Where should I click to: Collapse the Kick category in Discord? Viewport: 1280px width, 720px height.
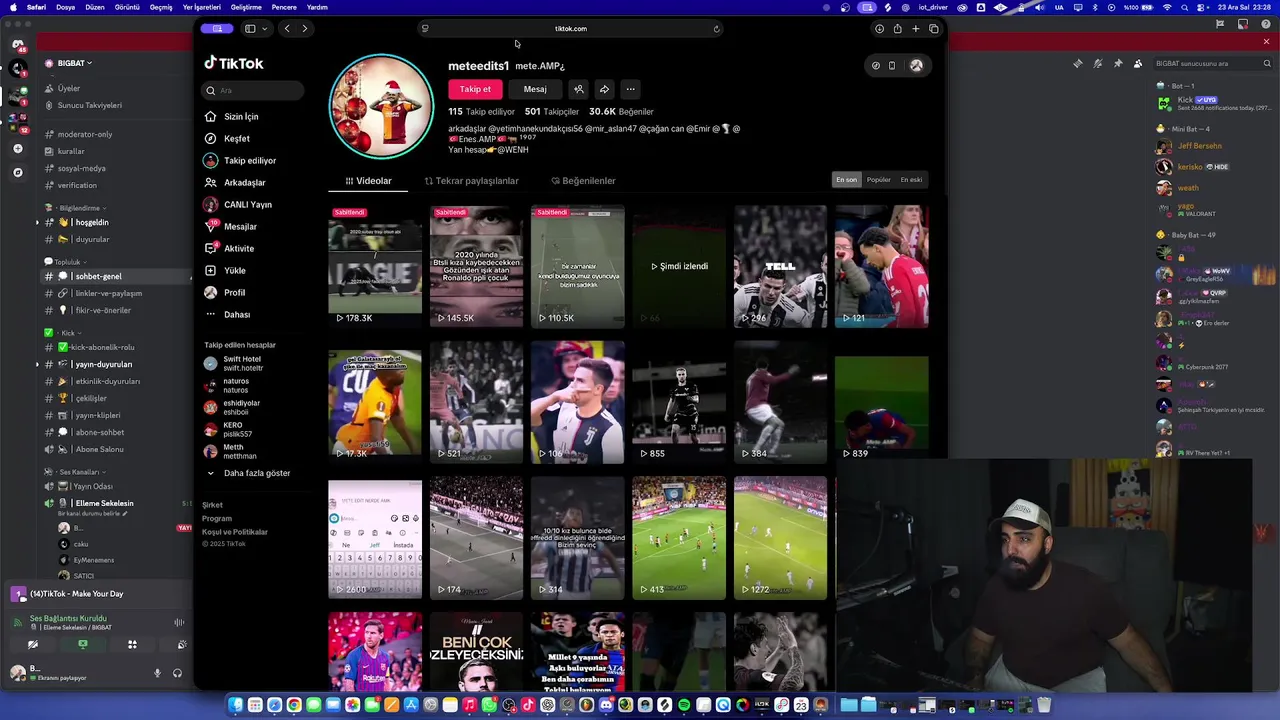pos(63,333)
